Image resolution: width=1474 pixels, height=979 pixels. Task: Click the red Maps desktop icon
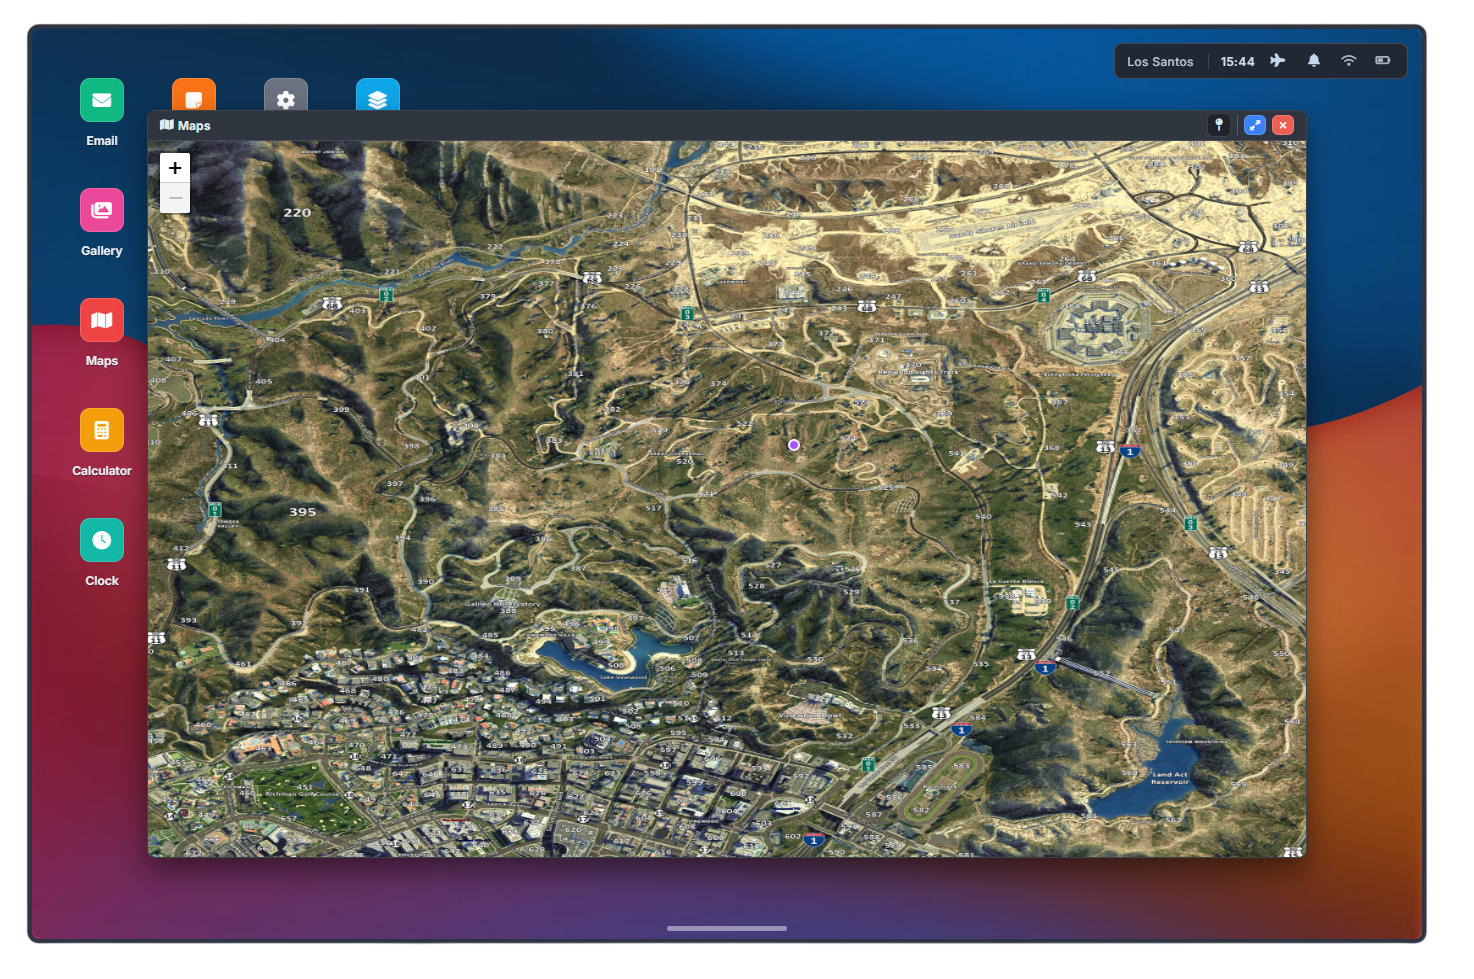(x=102, y=320)
